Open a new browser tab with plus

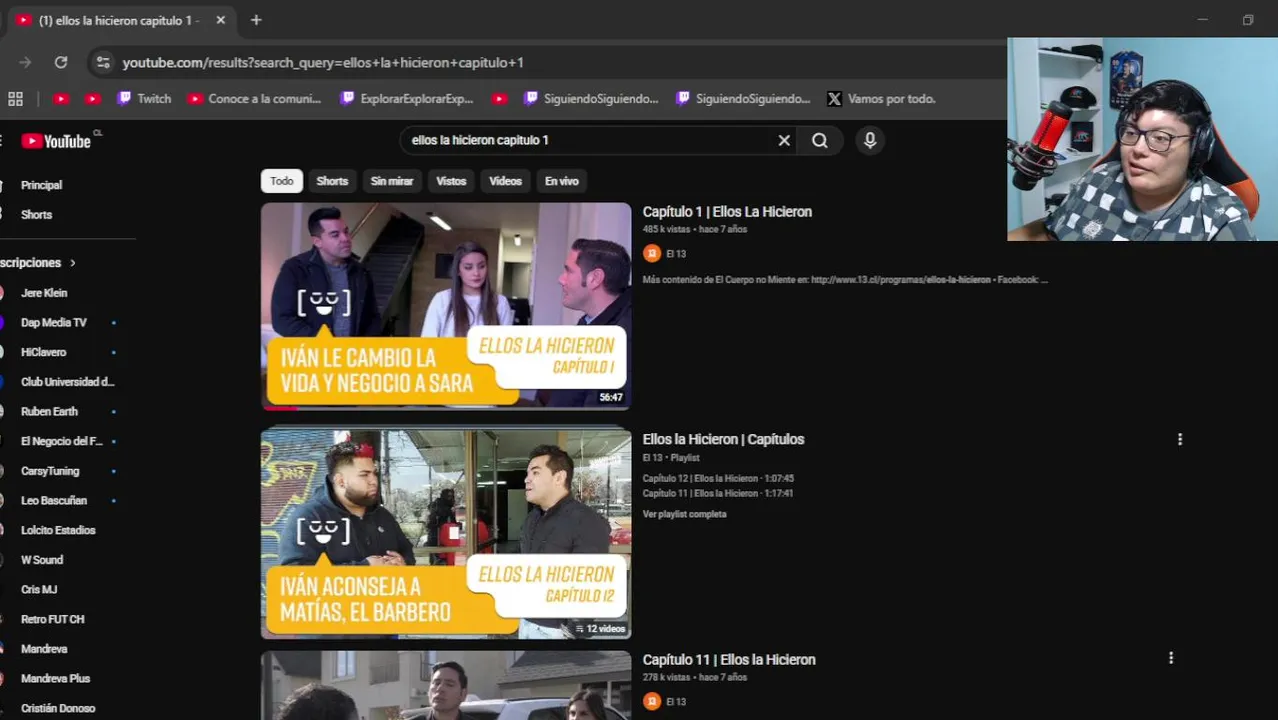(256, 20)
